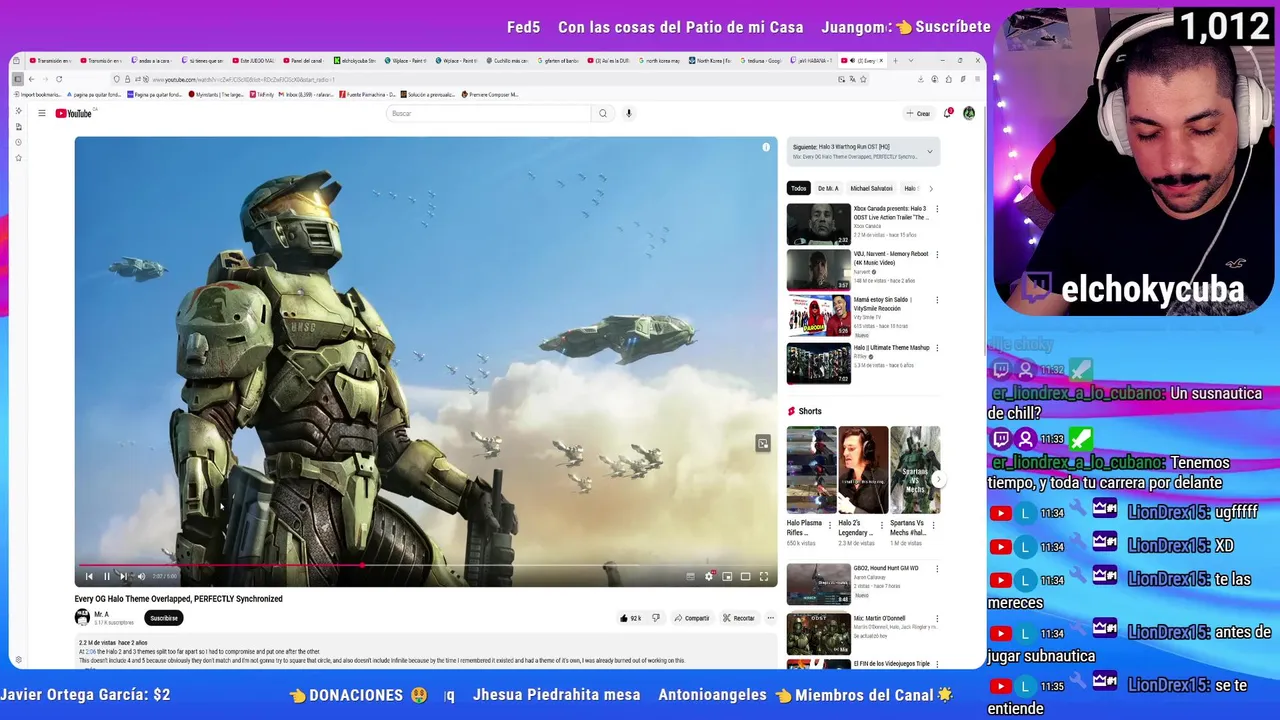Open GBO2 Hound Hunt GM WD video
Viewport: 1280px width, 720px height.
pos(818,585)
